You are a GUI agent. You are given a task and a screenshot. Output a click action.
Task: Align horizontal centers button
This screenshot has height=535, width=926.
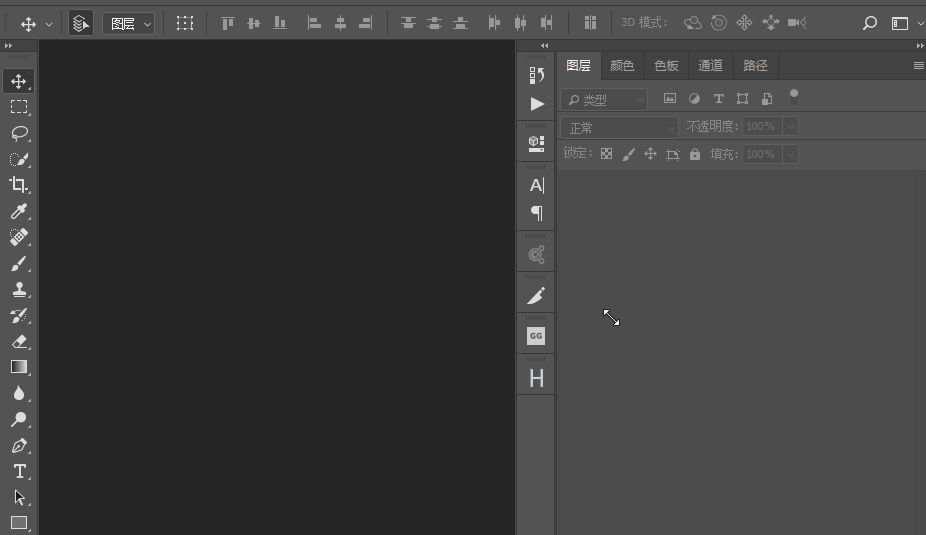(340, 23)
